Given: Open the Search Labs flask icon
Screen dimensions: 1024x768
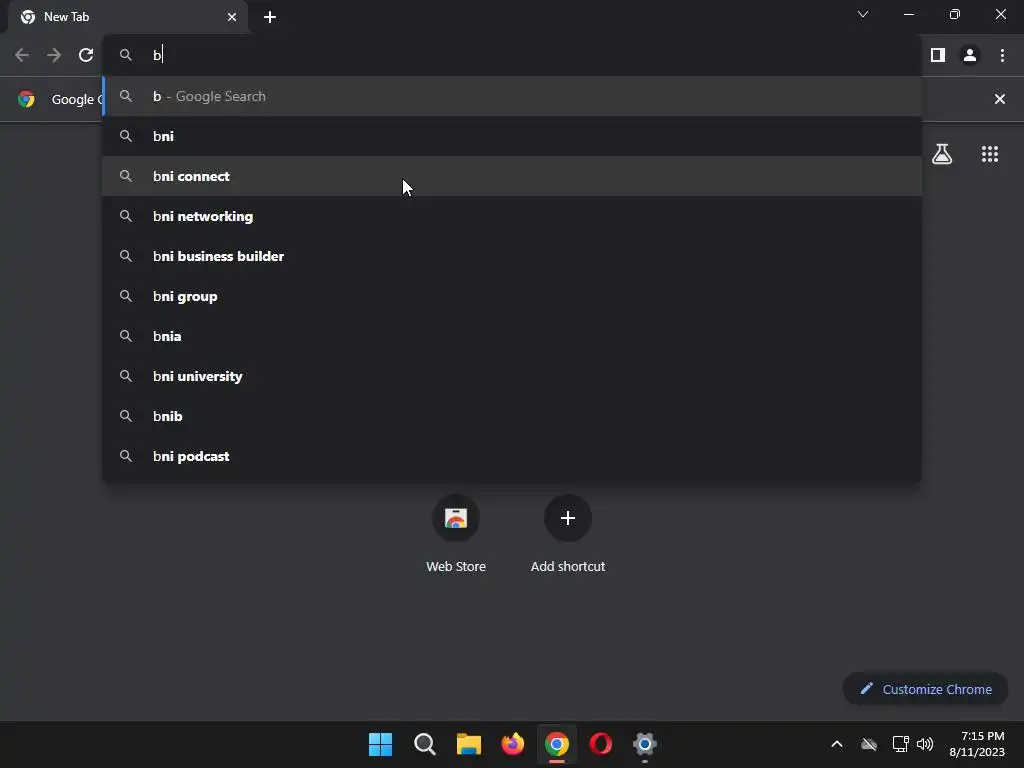Looking at the screenshot, I should pos(942,154).
